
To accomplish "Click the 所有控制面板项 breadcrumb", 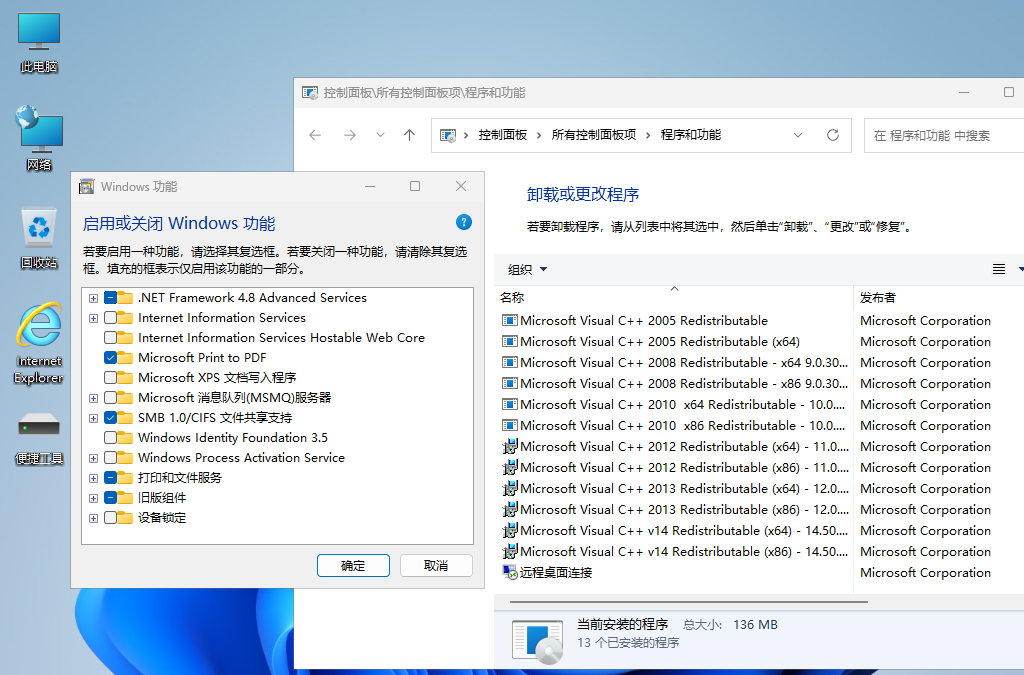I will click(x=594, y=135).
